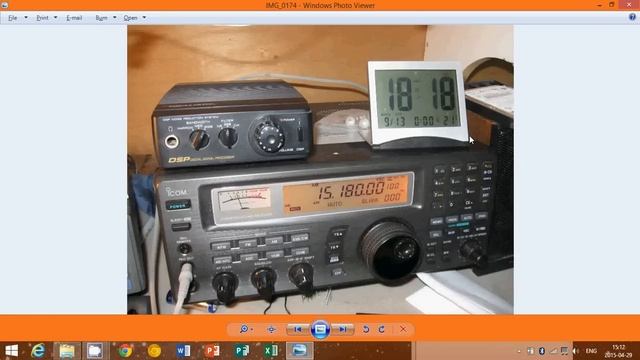Launch Internet Explorer from taskbar
This screenshot has width=640, height=360.
38,351
